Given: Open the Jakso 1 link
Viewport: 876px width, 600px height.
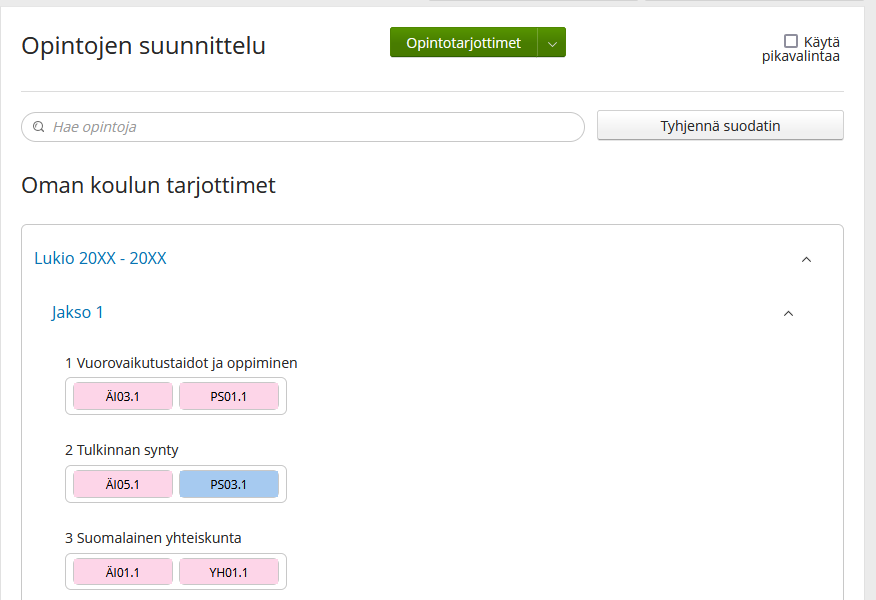Looking at the screenshot, I should click(78, 312).
